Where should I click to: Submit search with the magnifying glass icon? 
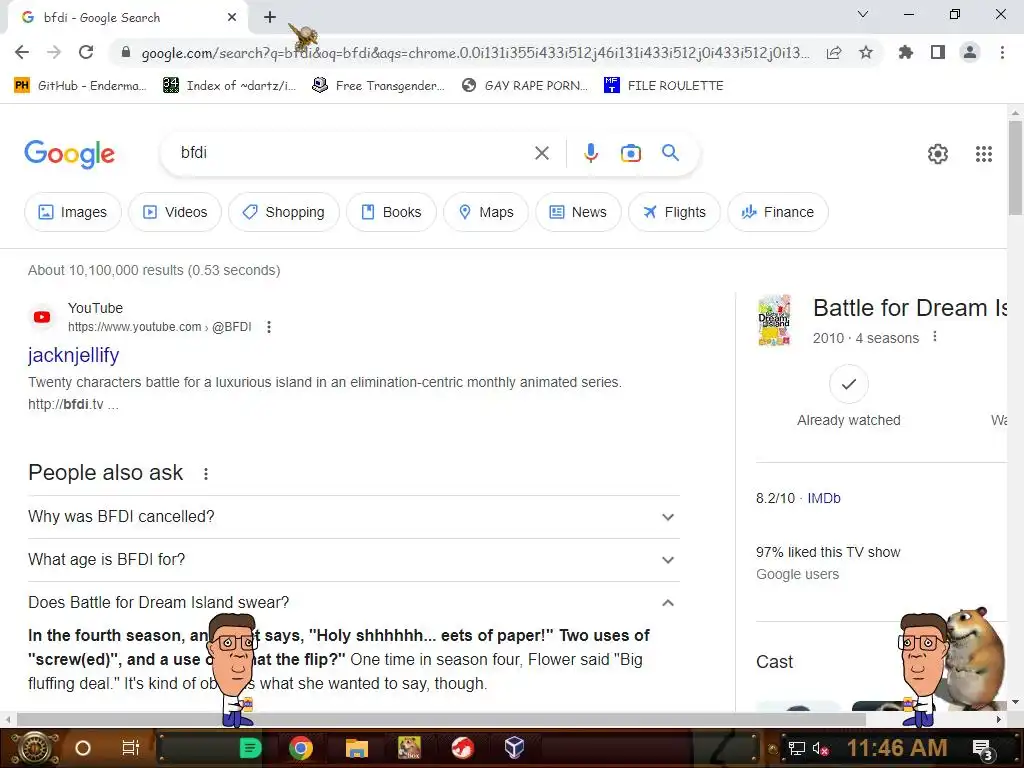click(x=671, y=153)
